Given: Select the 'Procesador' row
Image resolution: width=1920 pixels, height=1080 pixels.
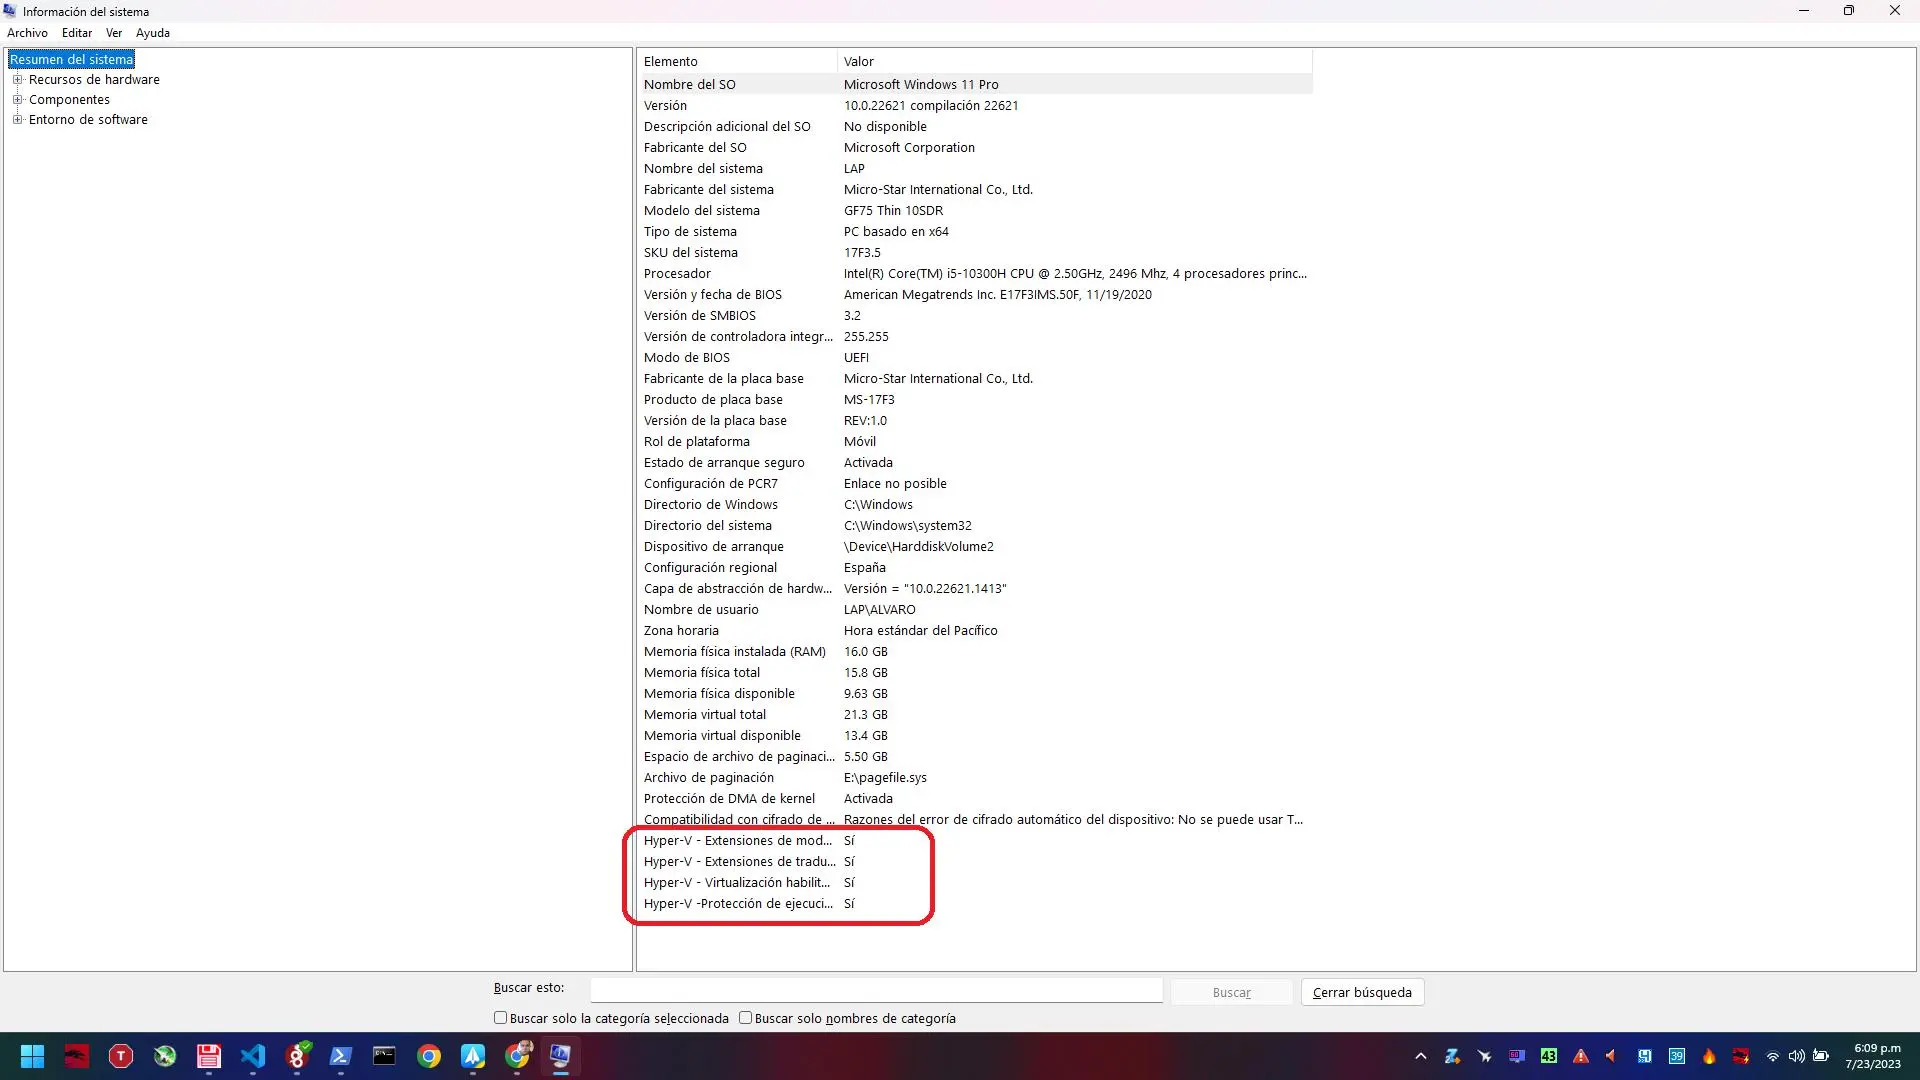Looking at the screenshot, I should pos(975,274).
